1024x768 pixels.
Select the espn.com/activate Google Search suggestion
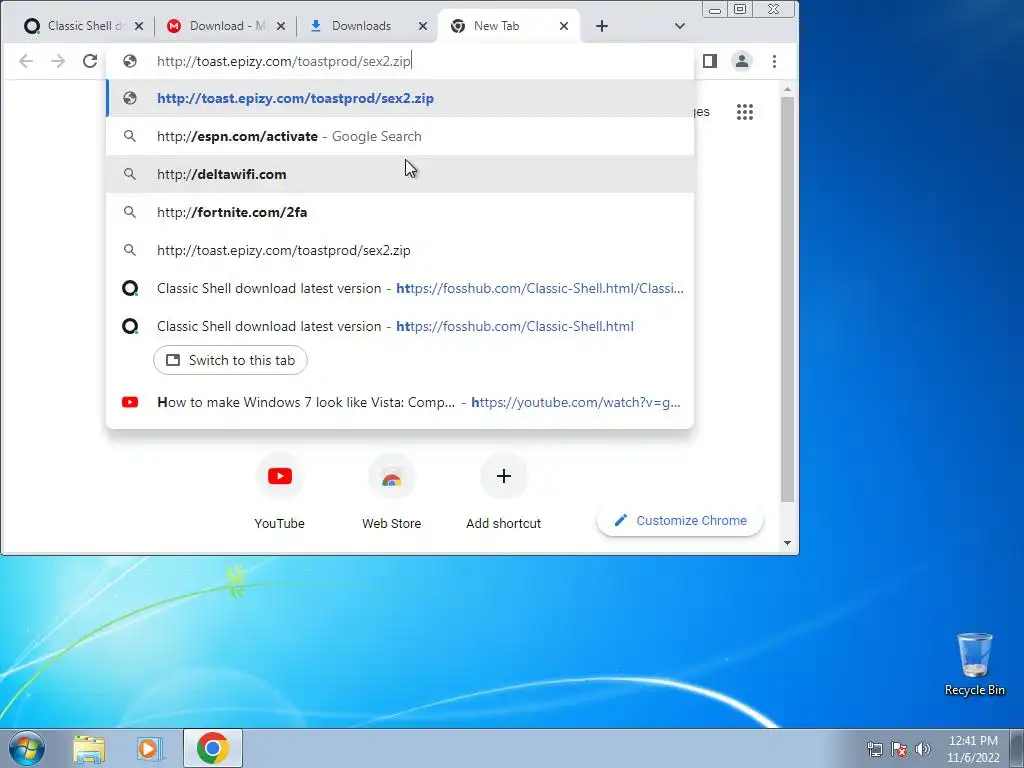[x=400, y=136]
